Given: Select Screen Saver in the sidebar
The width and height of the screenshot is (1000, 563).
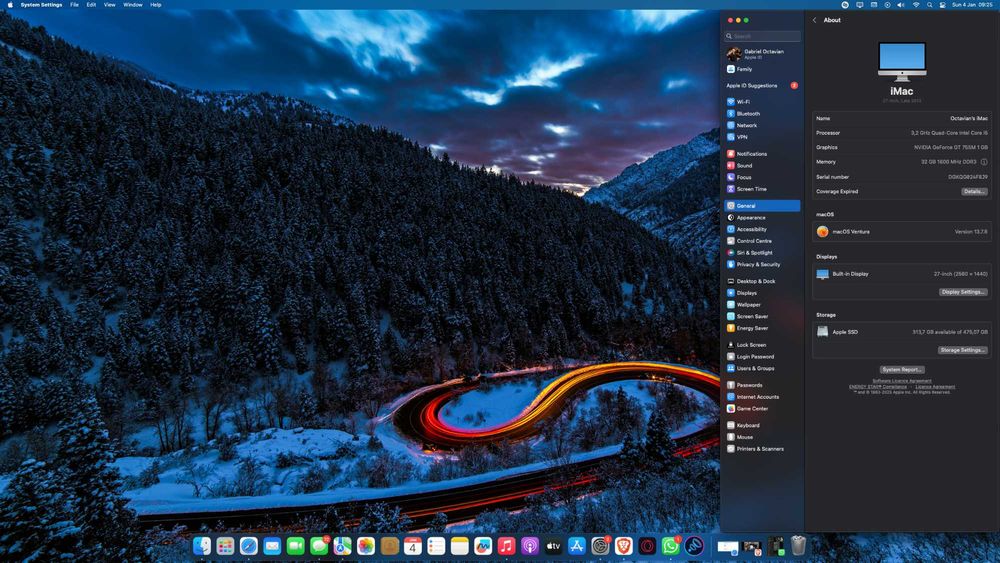Looking at the screenshot, I should click(761, 316).
